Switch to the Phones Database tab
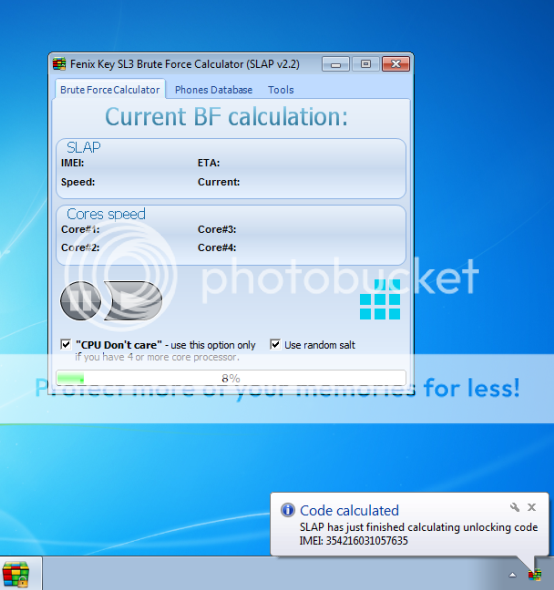The height and width of the screenshot is (590, 554). click(213, 90)
